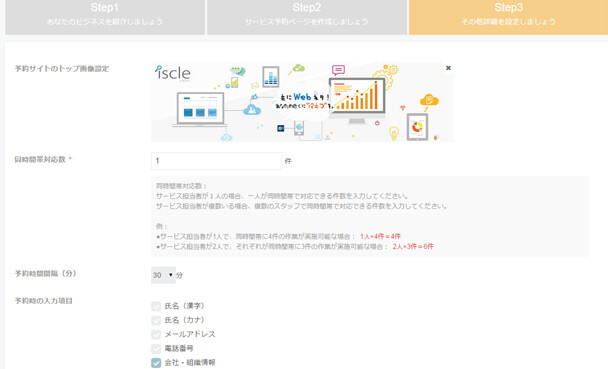
Task: Focus the 同時間帯対応数 number field
Action: pos(216,161)
